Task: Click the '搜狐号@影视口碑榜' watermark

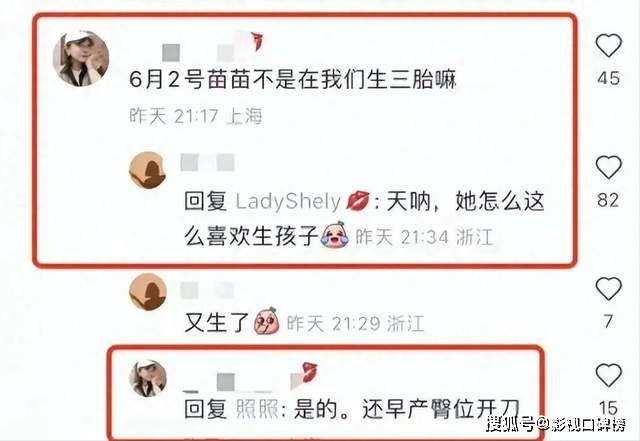Action: click(556, 424)
